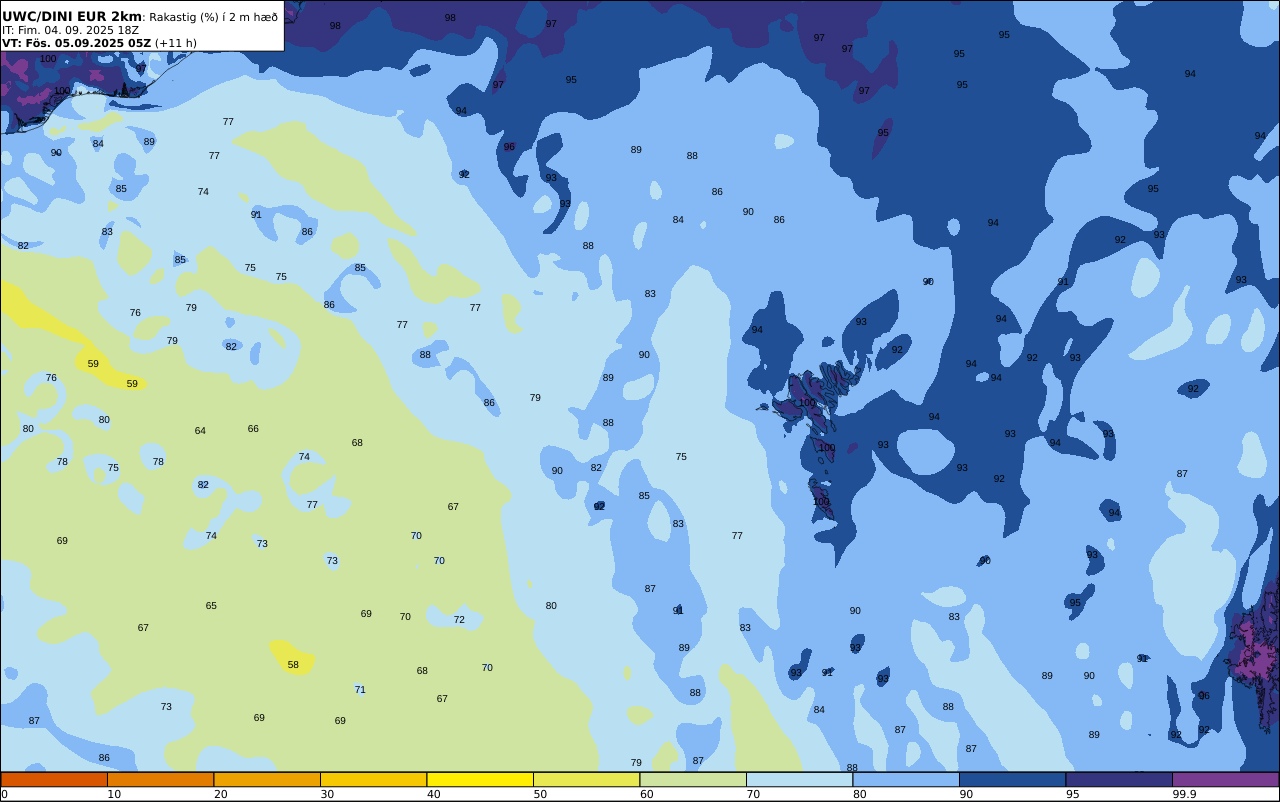Select the color scale tick label 20
1280x802 pixels.
[x=220, y=794]
